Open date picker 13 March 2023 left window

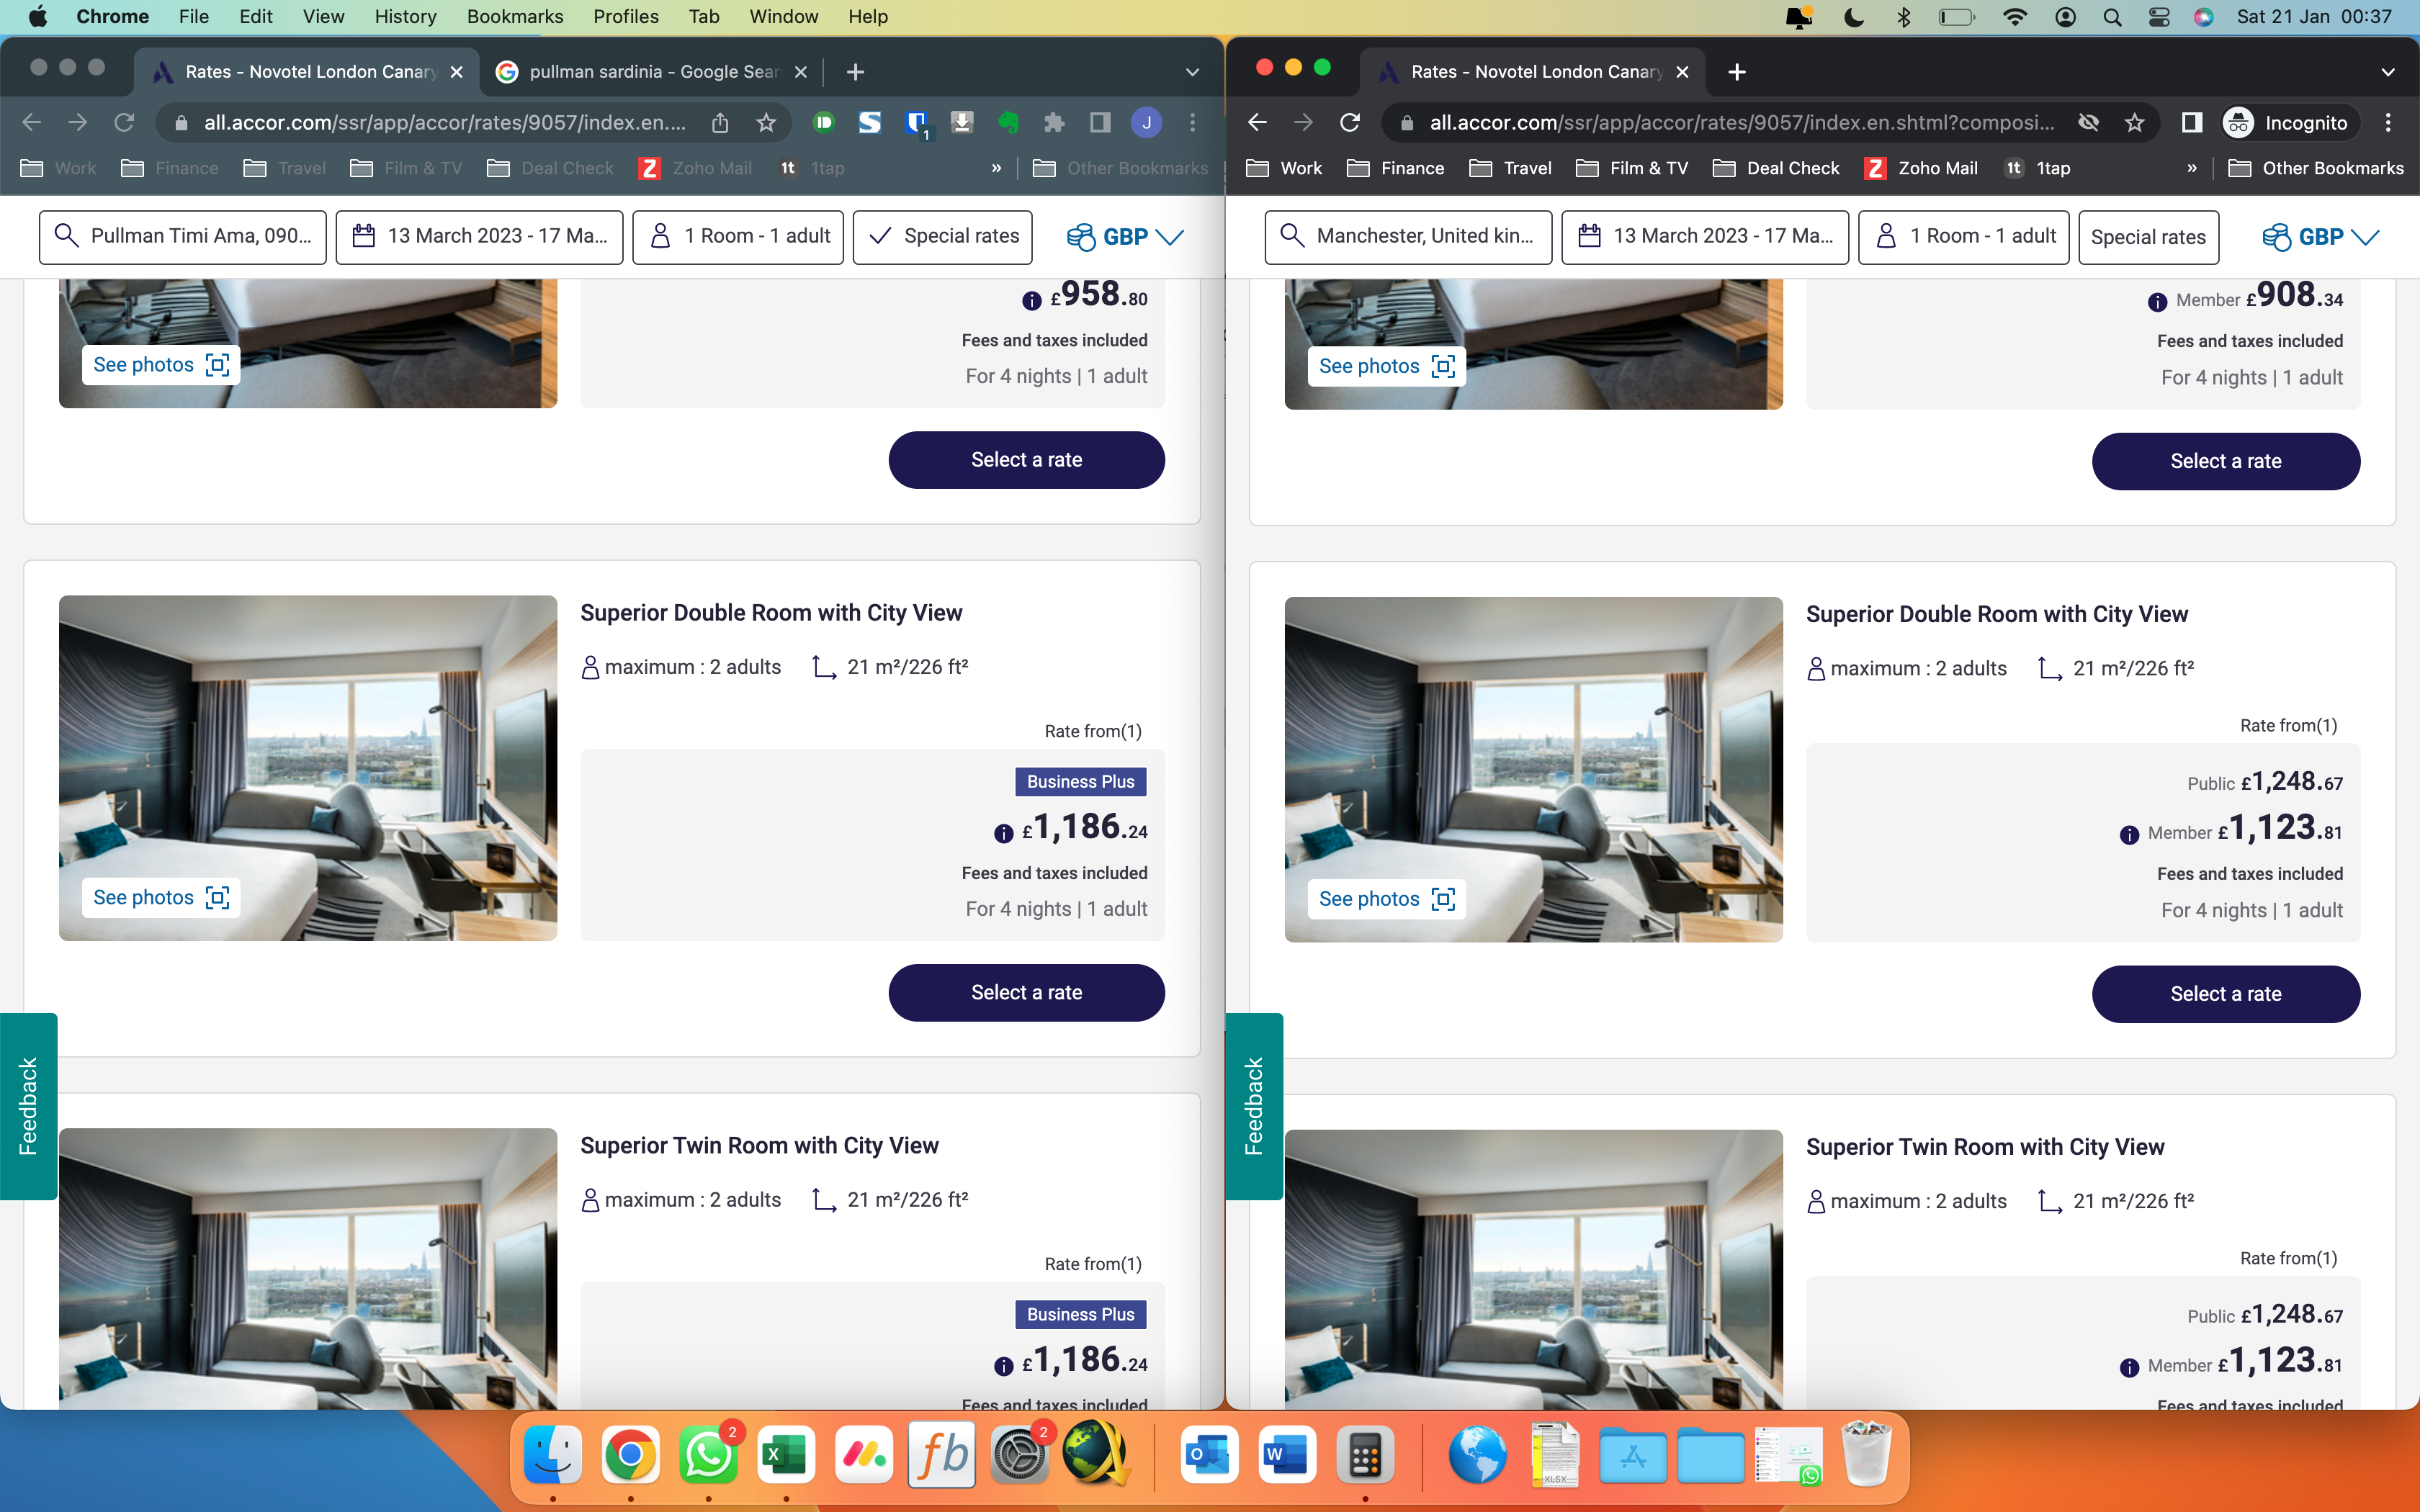[x=479, y=236]
